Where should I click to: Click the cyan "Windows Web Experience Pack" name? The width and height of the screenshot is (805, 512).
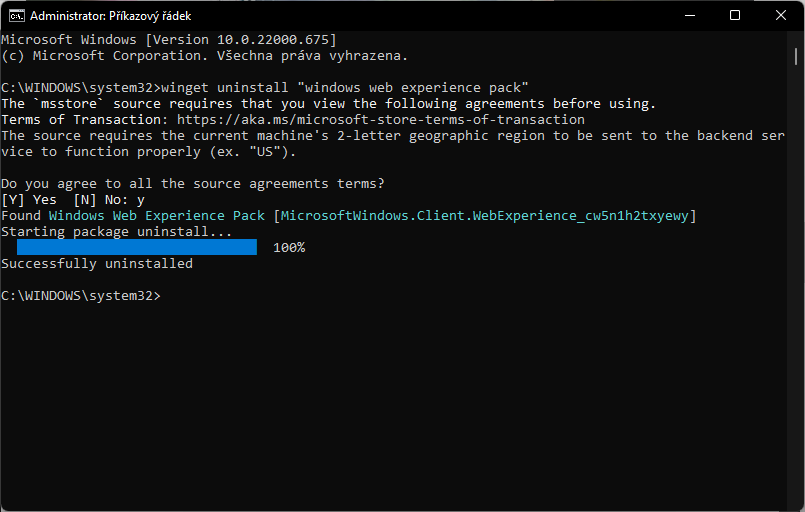tap(157, 216)
